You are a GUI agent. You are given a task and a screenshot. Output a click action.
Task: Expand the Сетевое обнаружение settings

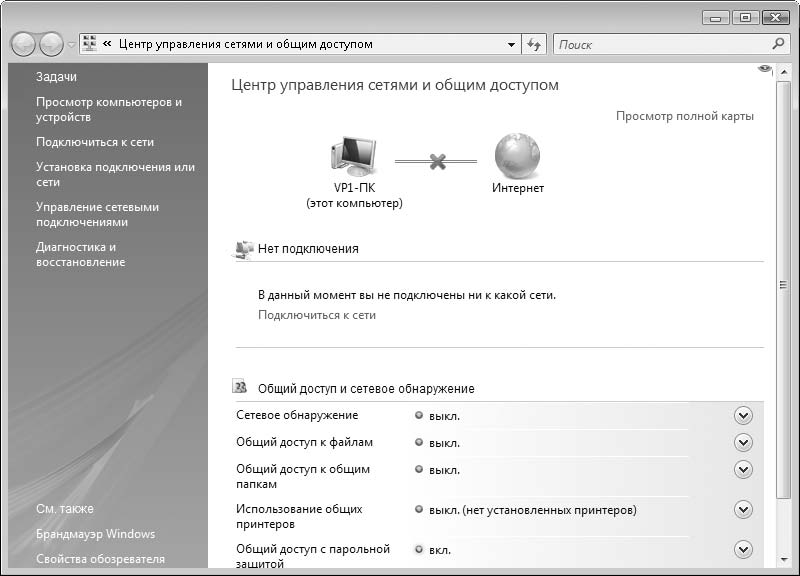pos(742,416)
